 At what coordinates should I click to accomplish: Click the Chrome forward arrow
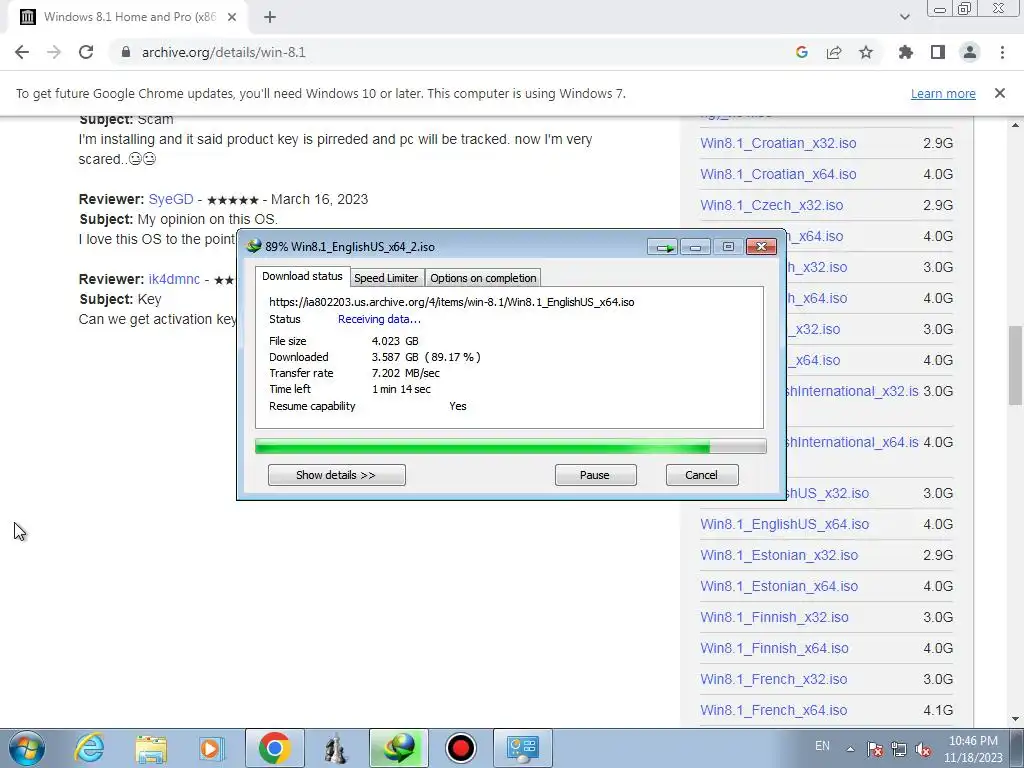pos(54,52)
